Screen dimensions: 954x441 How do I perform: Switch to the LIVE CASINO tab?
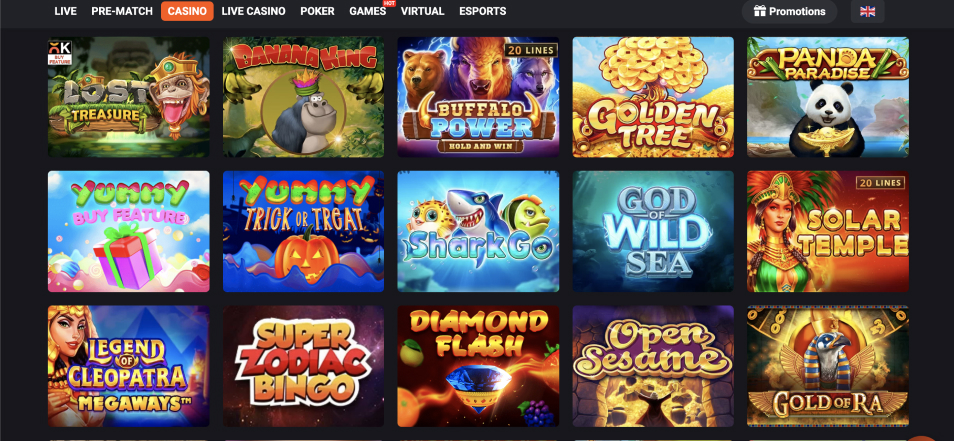(x=253, y=11)
